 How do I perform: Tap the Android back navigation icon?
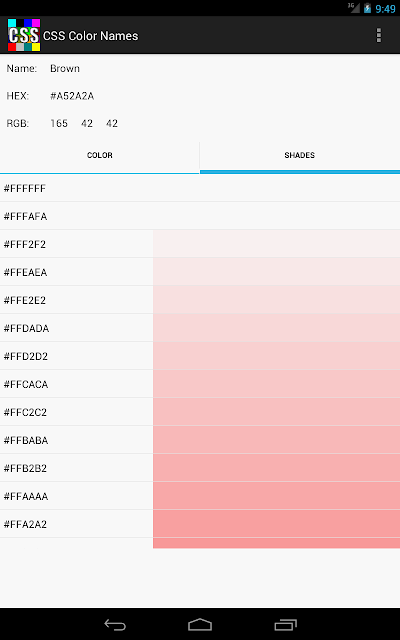point(115,624)
